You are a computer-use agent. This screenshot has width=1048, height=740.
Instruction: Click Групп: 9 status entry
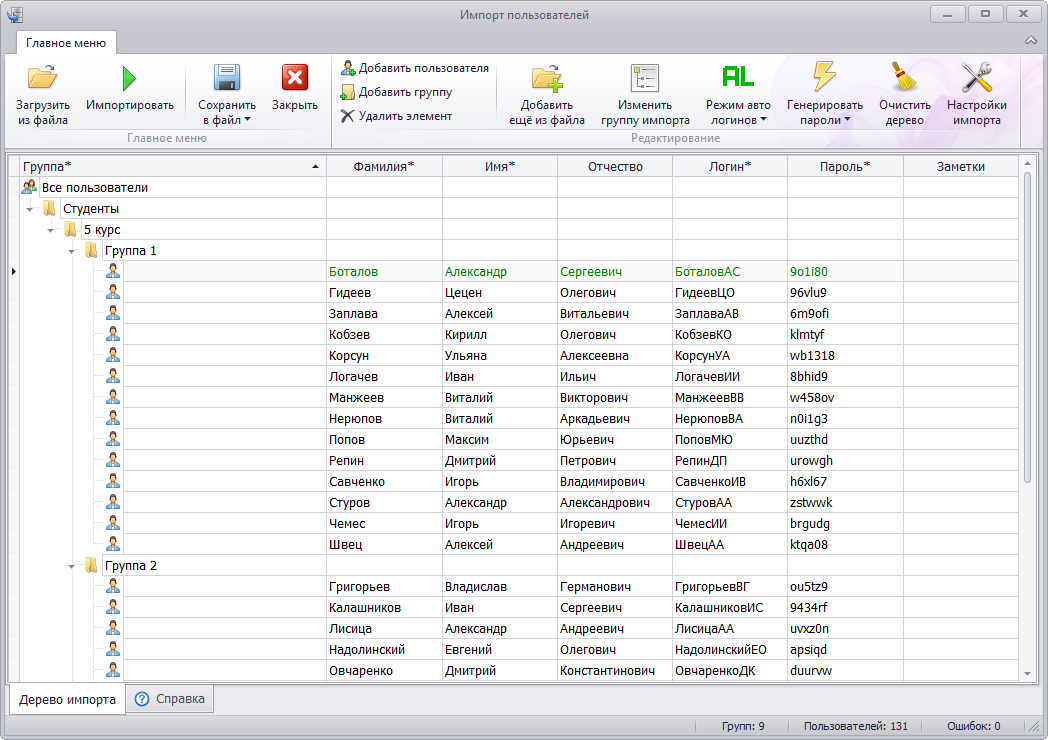743,726
